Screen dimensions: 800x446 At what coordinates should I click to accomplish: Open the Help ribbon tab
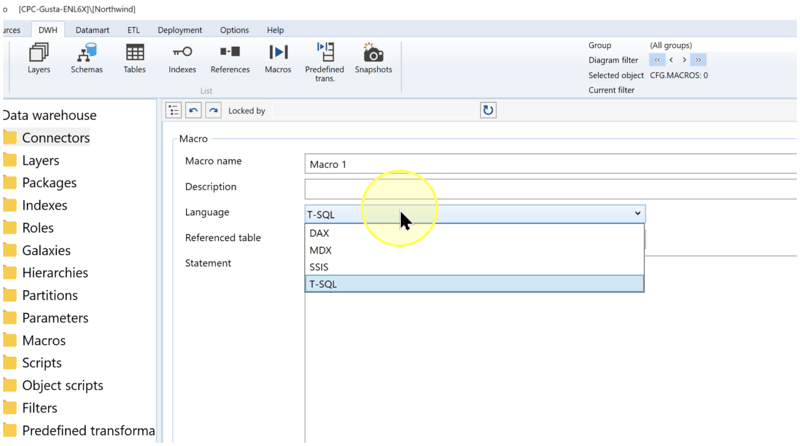tap(275, 30)
